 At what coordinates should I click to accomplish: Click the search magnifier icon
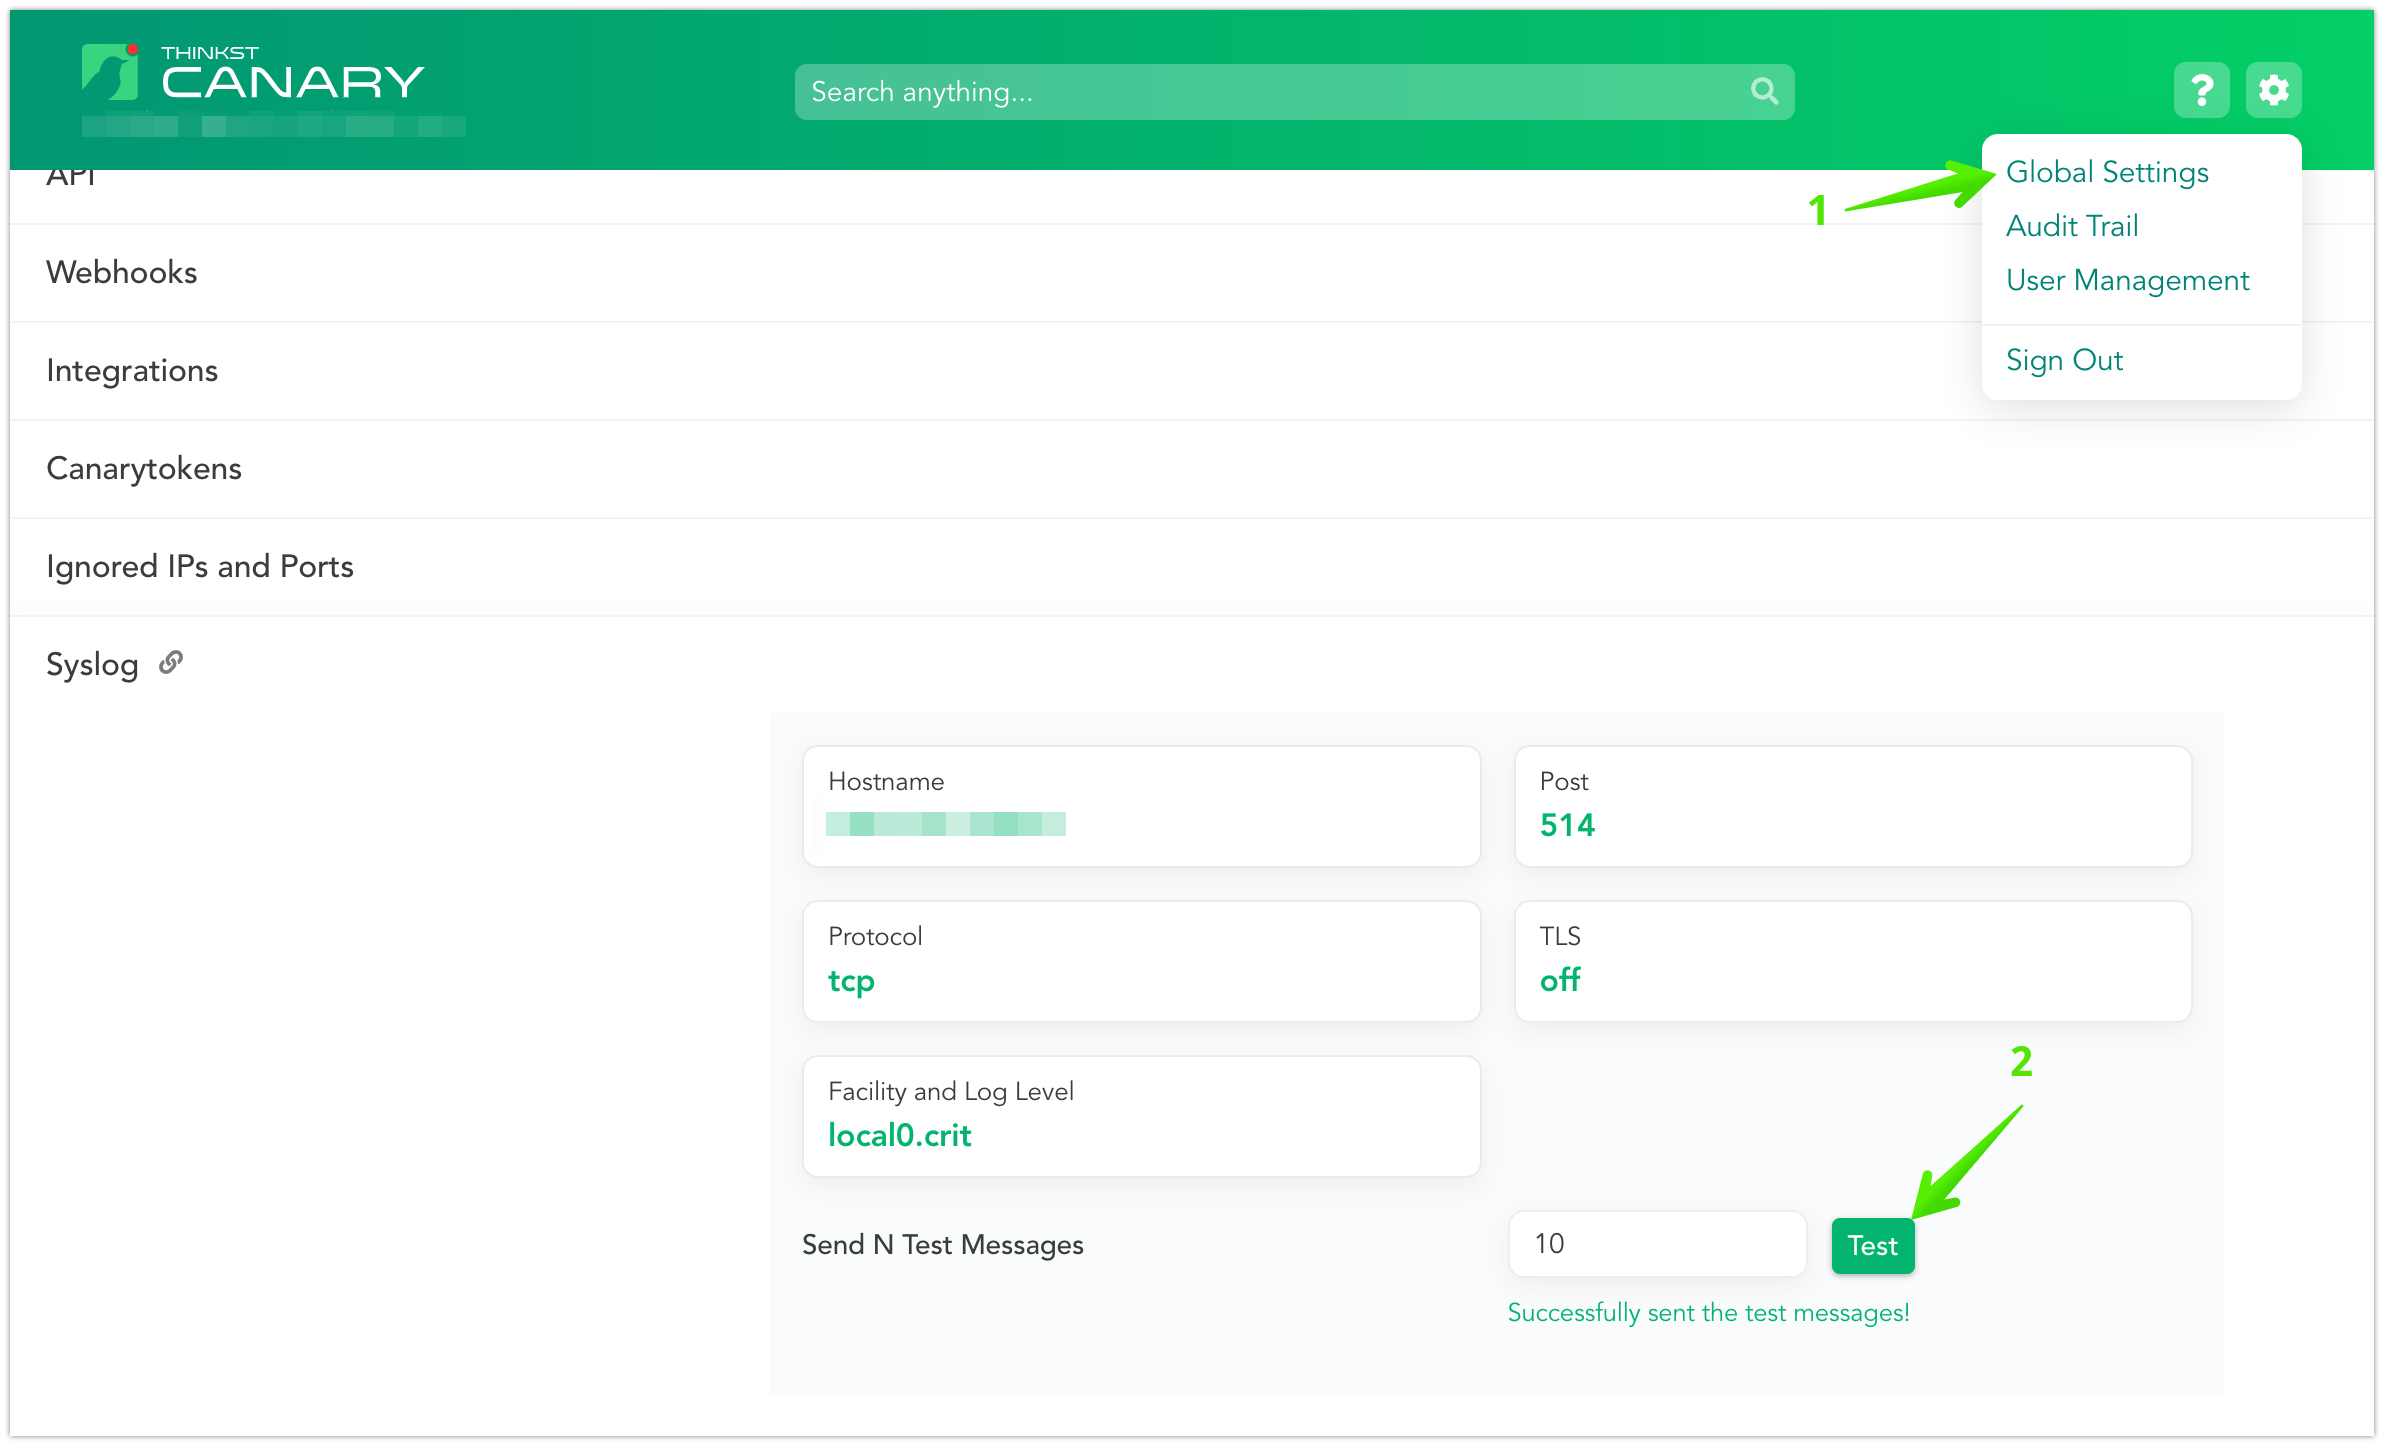(1764, 92)
